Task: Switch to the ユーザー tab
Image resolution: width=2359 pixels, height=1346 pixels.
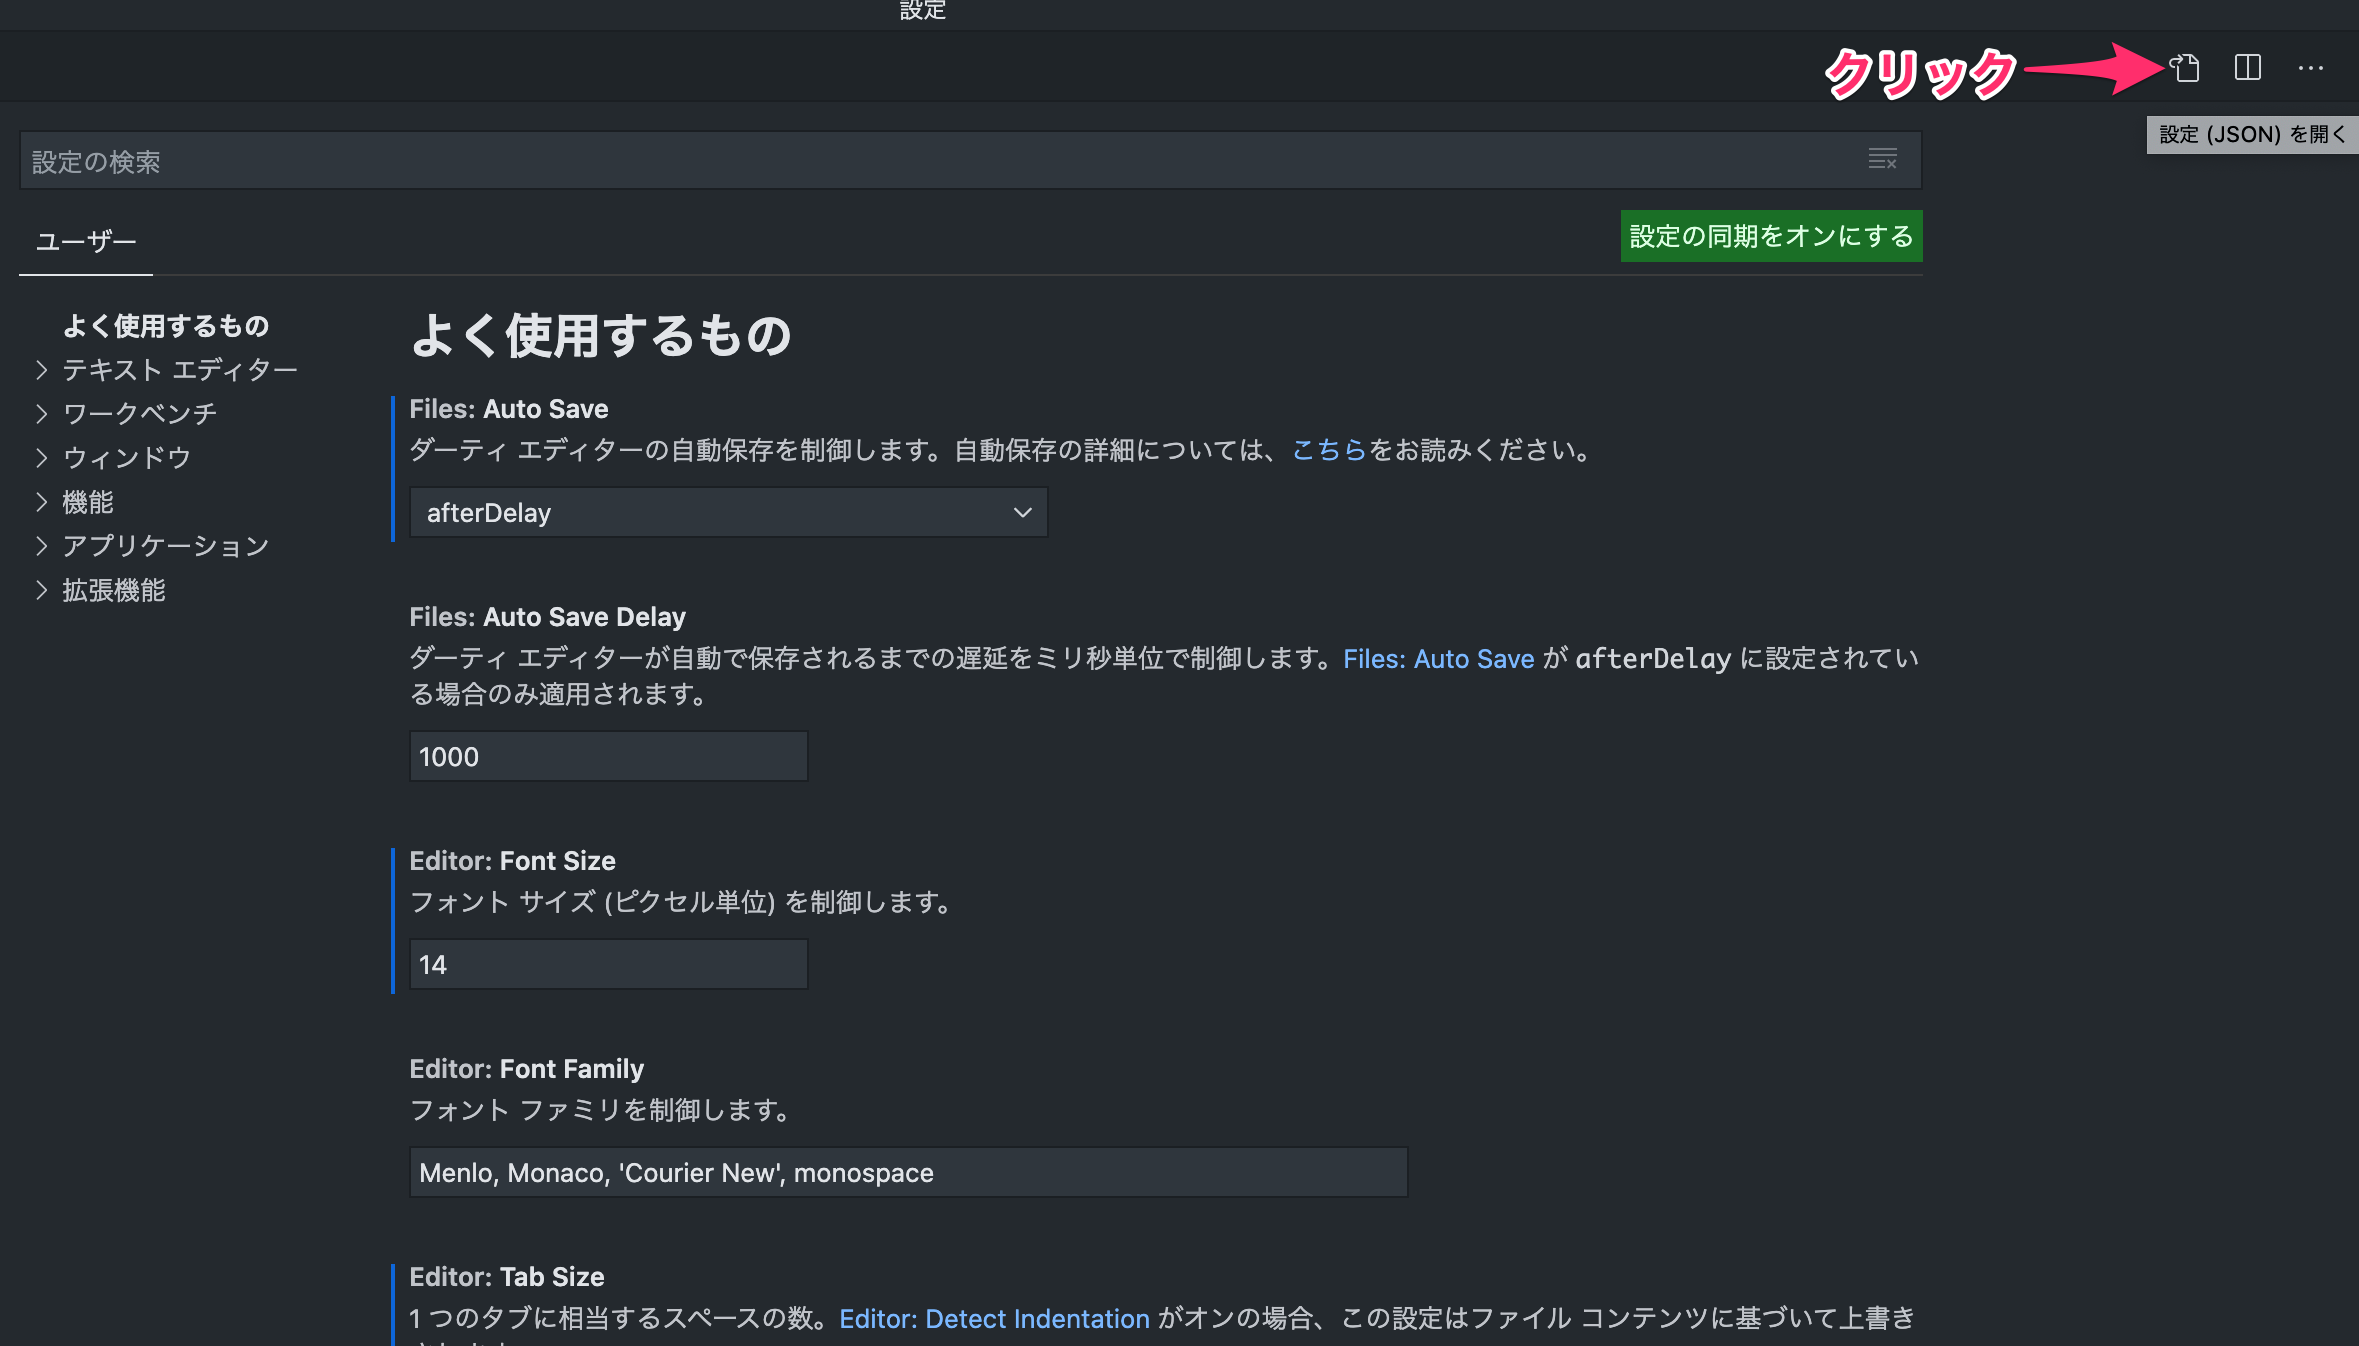Action: point(85,240)
